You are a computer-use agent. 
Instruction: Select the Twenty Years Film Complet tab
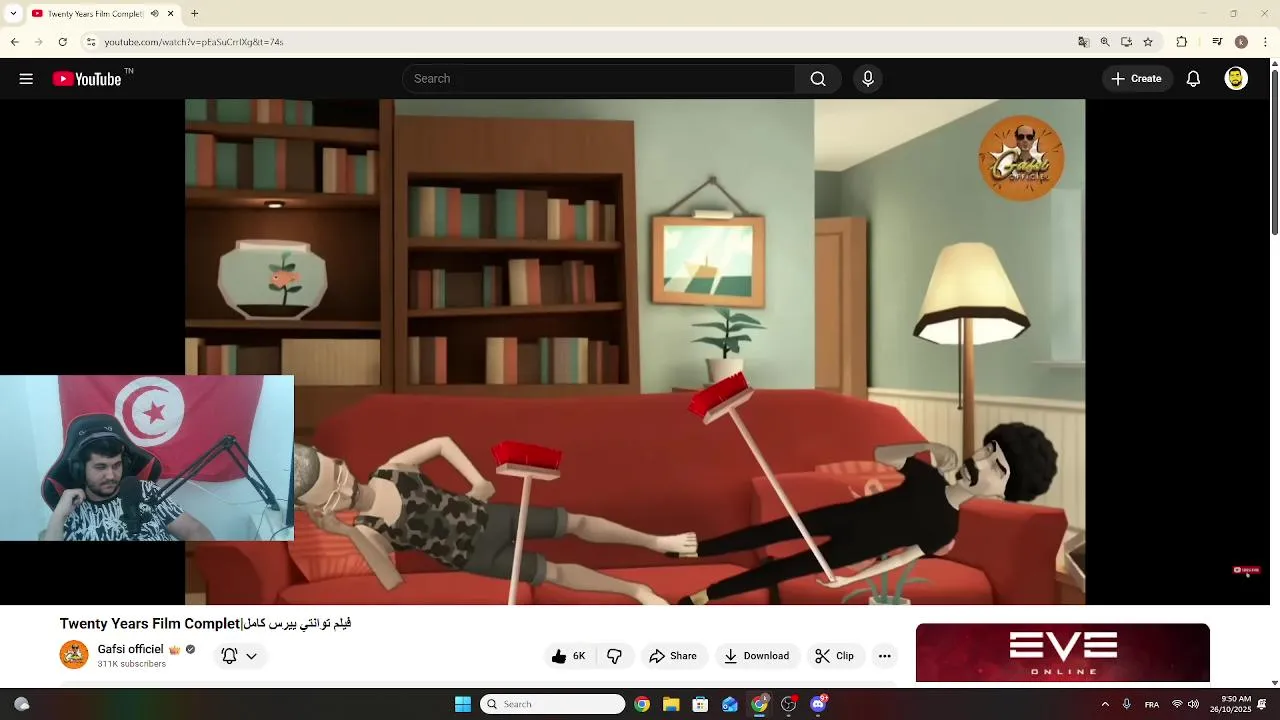click(95, 14)
